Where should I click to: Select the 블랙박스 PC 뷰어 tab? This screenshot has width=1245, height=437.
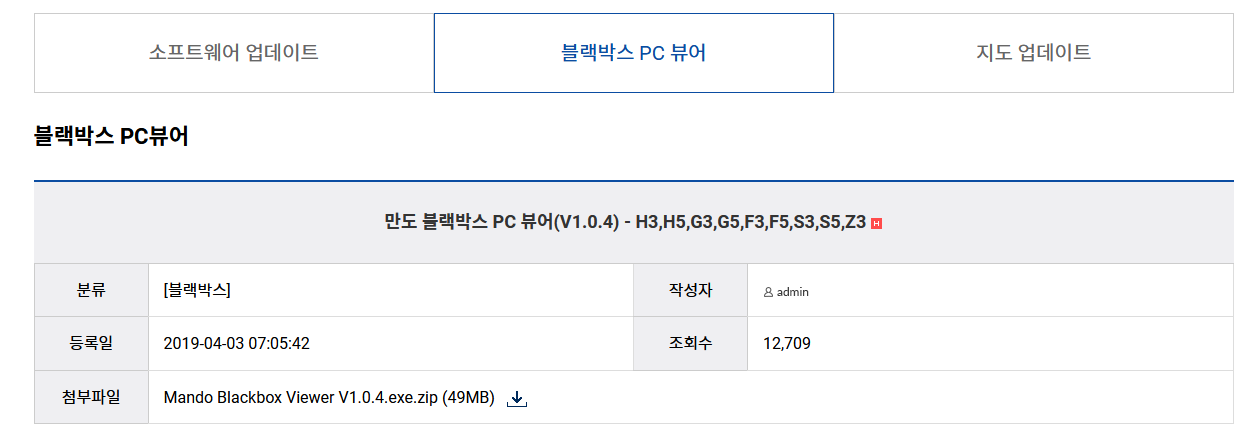pos(634,53)
